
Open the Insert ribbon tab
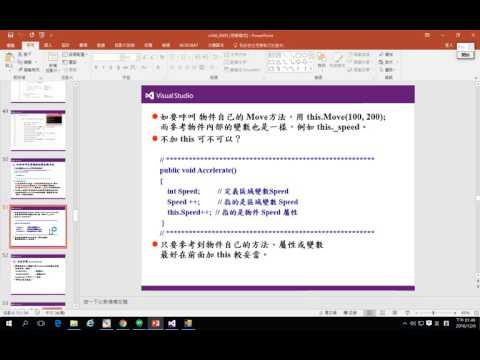tap(48, 45)
